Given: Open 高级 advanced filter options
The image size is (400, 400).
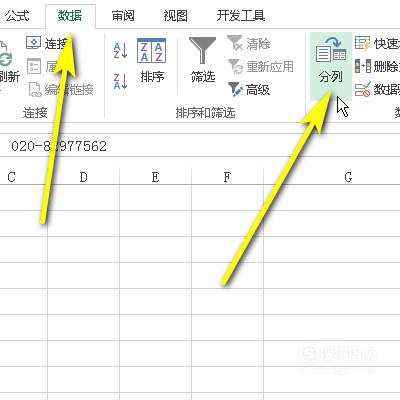Looking at the screenshot, I should pos(249,90).
